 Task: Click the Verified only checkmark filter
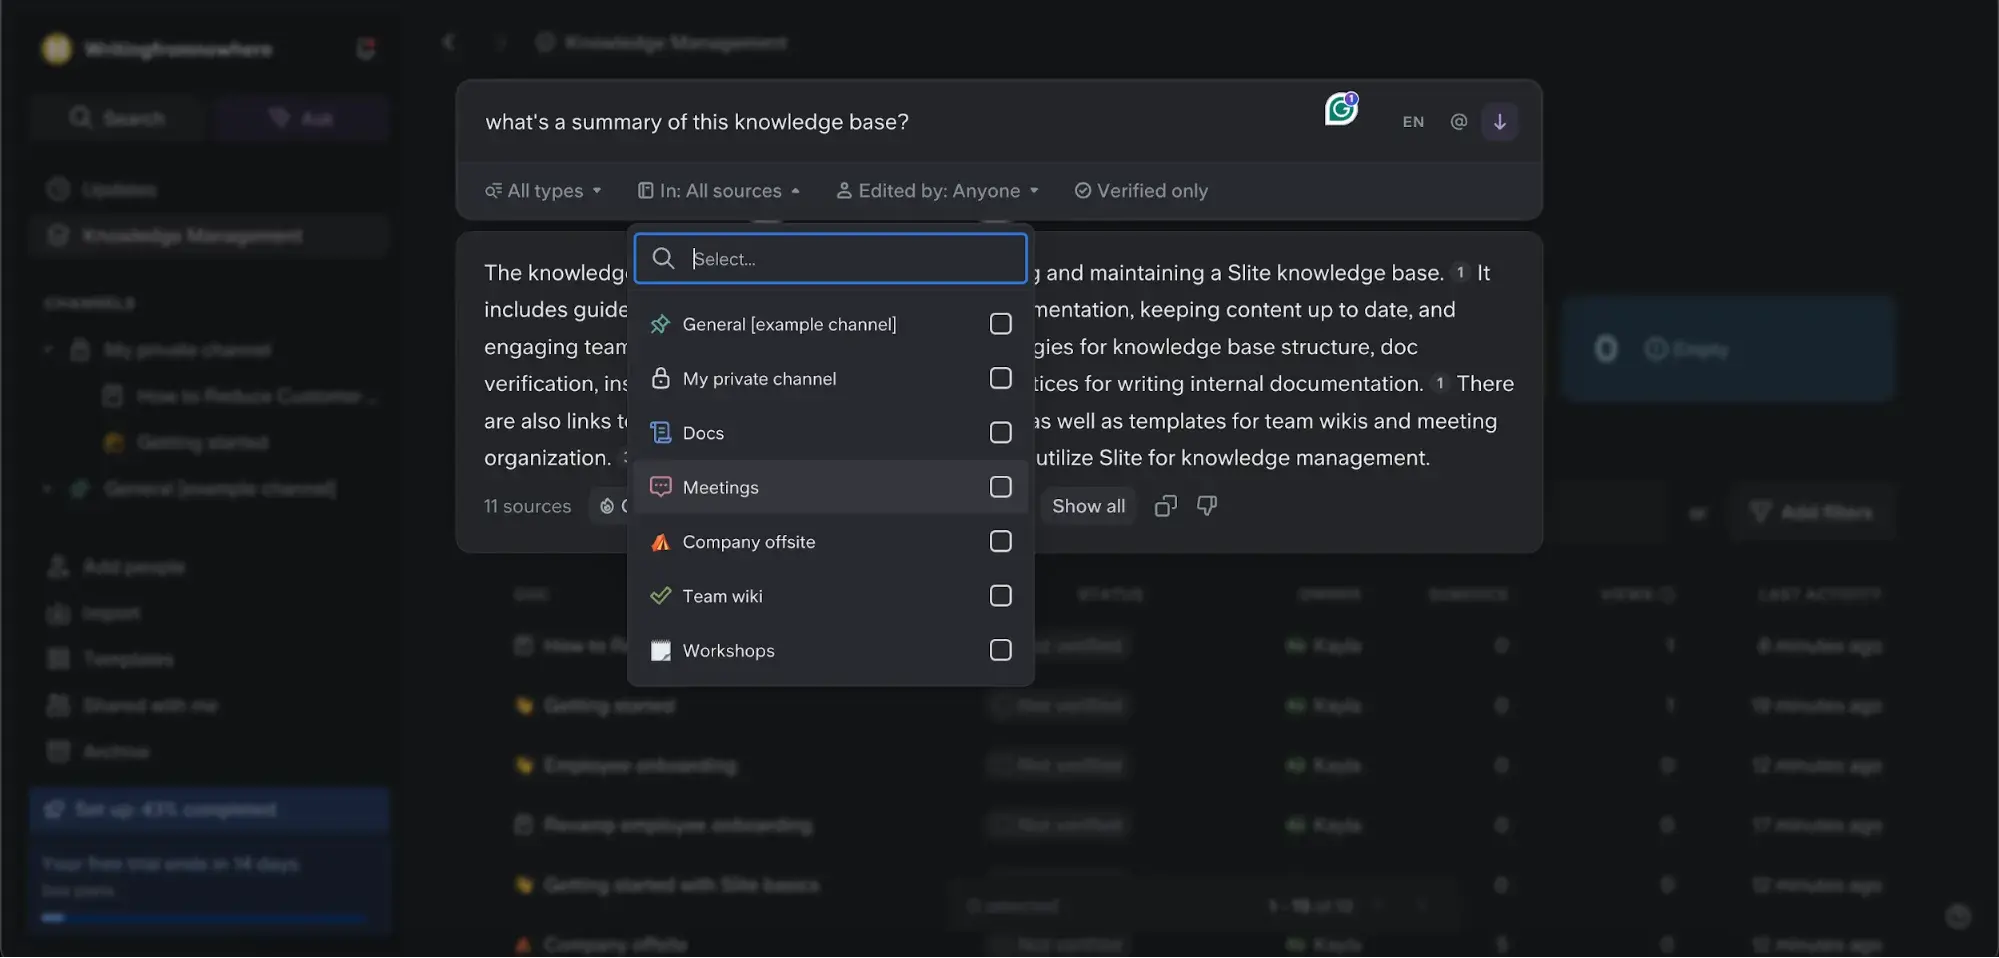pyautogui.click(x=1141, y=191)
